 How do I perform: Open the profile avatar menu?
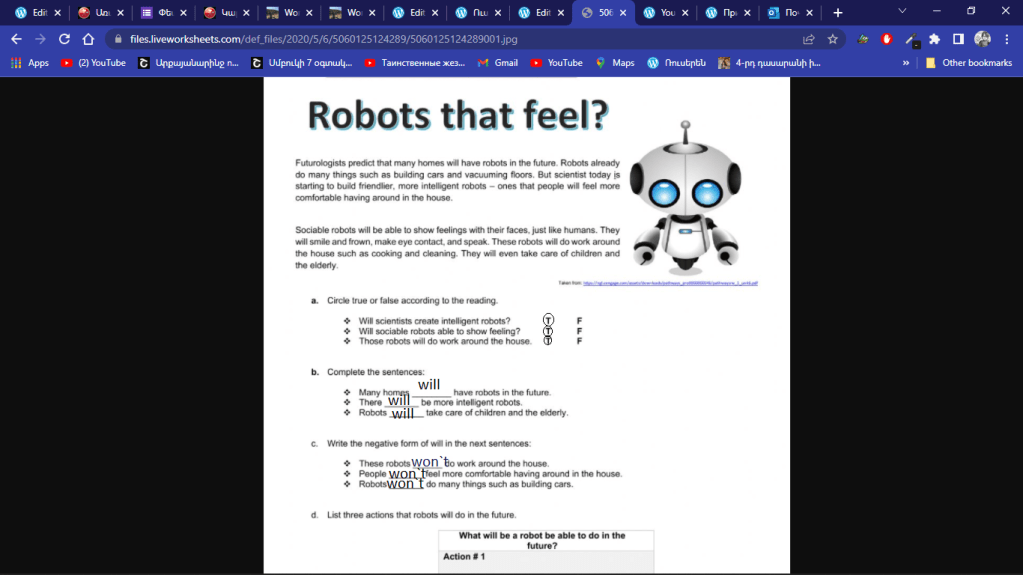[x=982, y=39]
